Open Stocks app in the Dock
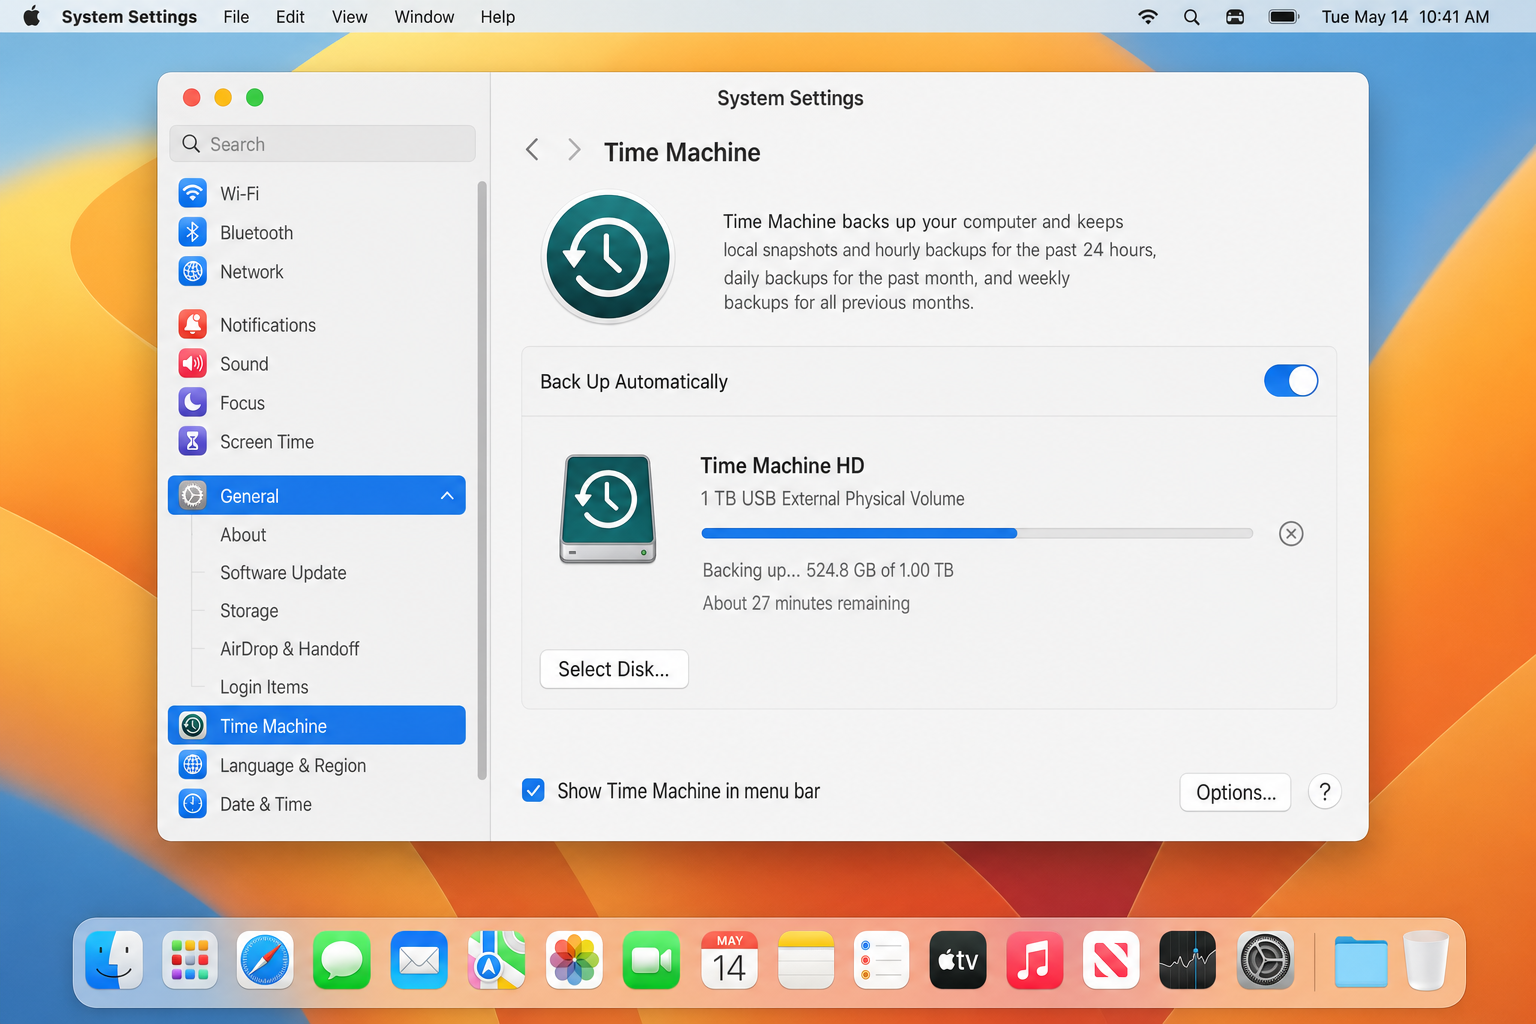 (x=1188, y=960)
